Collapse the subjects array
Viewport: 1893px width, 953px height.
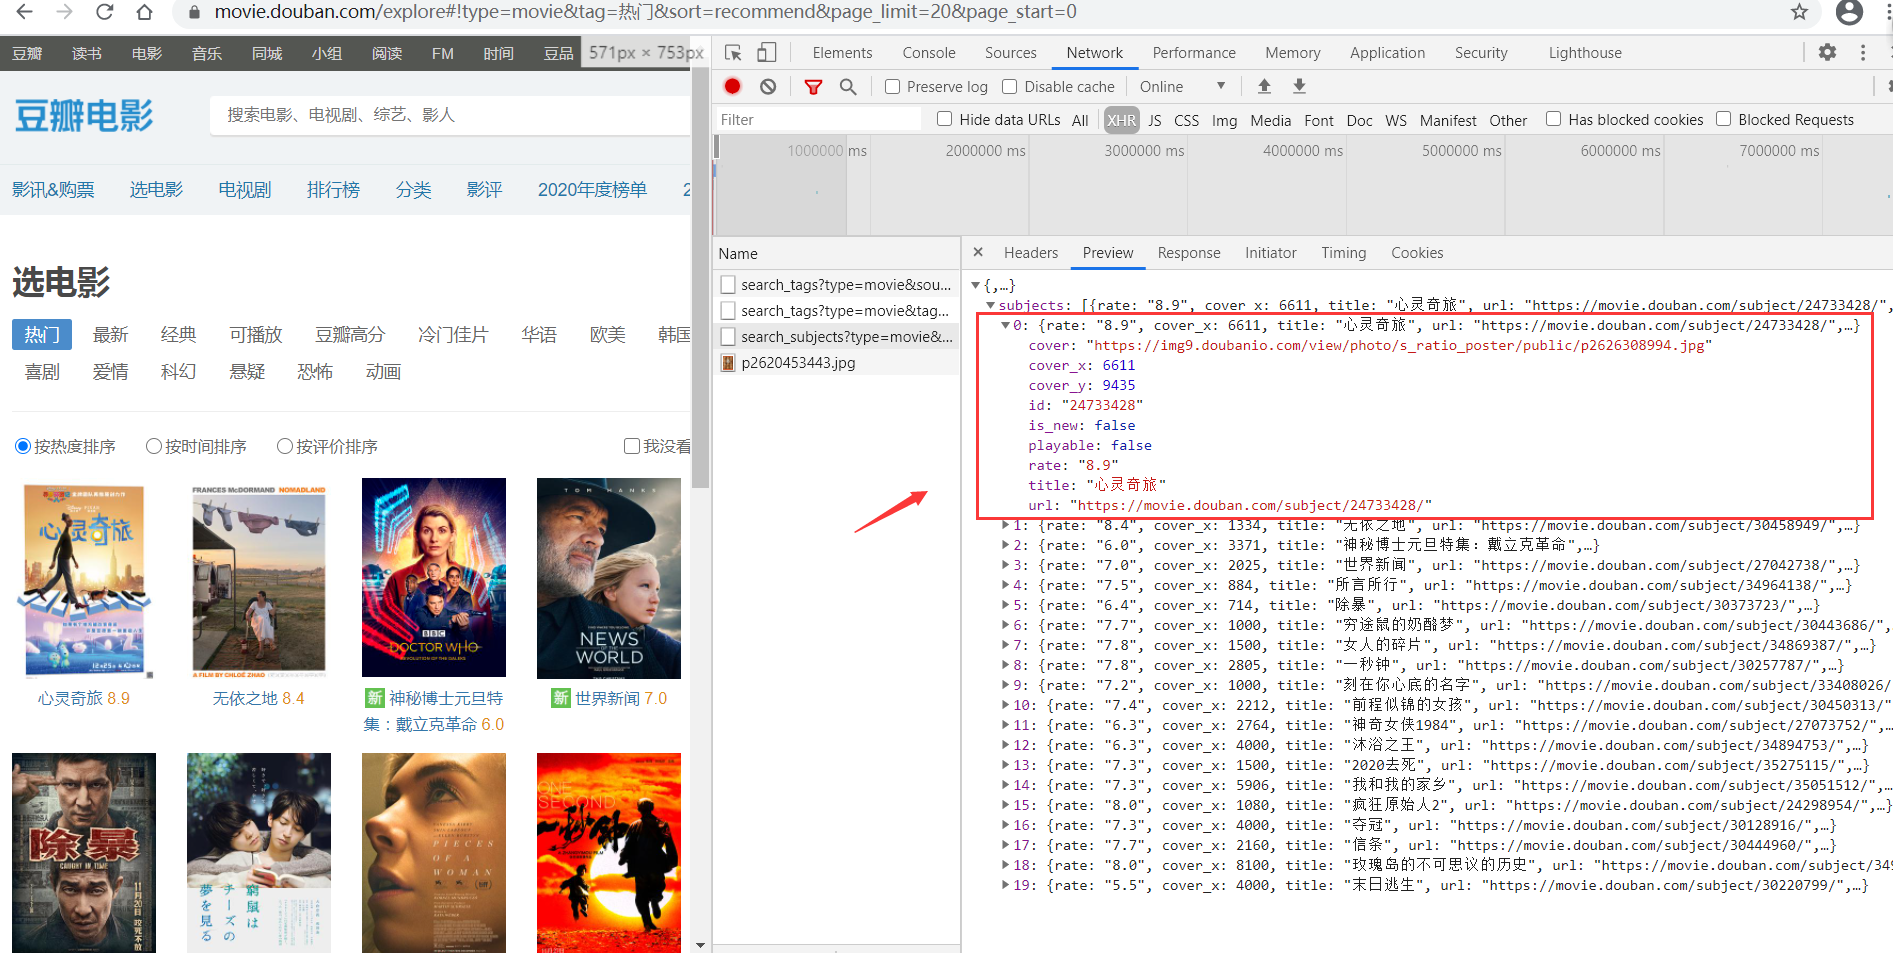pyautogui.click(x=990, y=305)
